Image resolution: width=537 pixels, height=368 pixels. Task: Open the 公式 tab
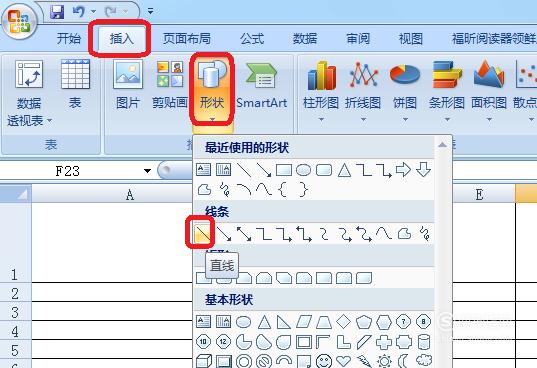point(252,38)
